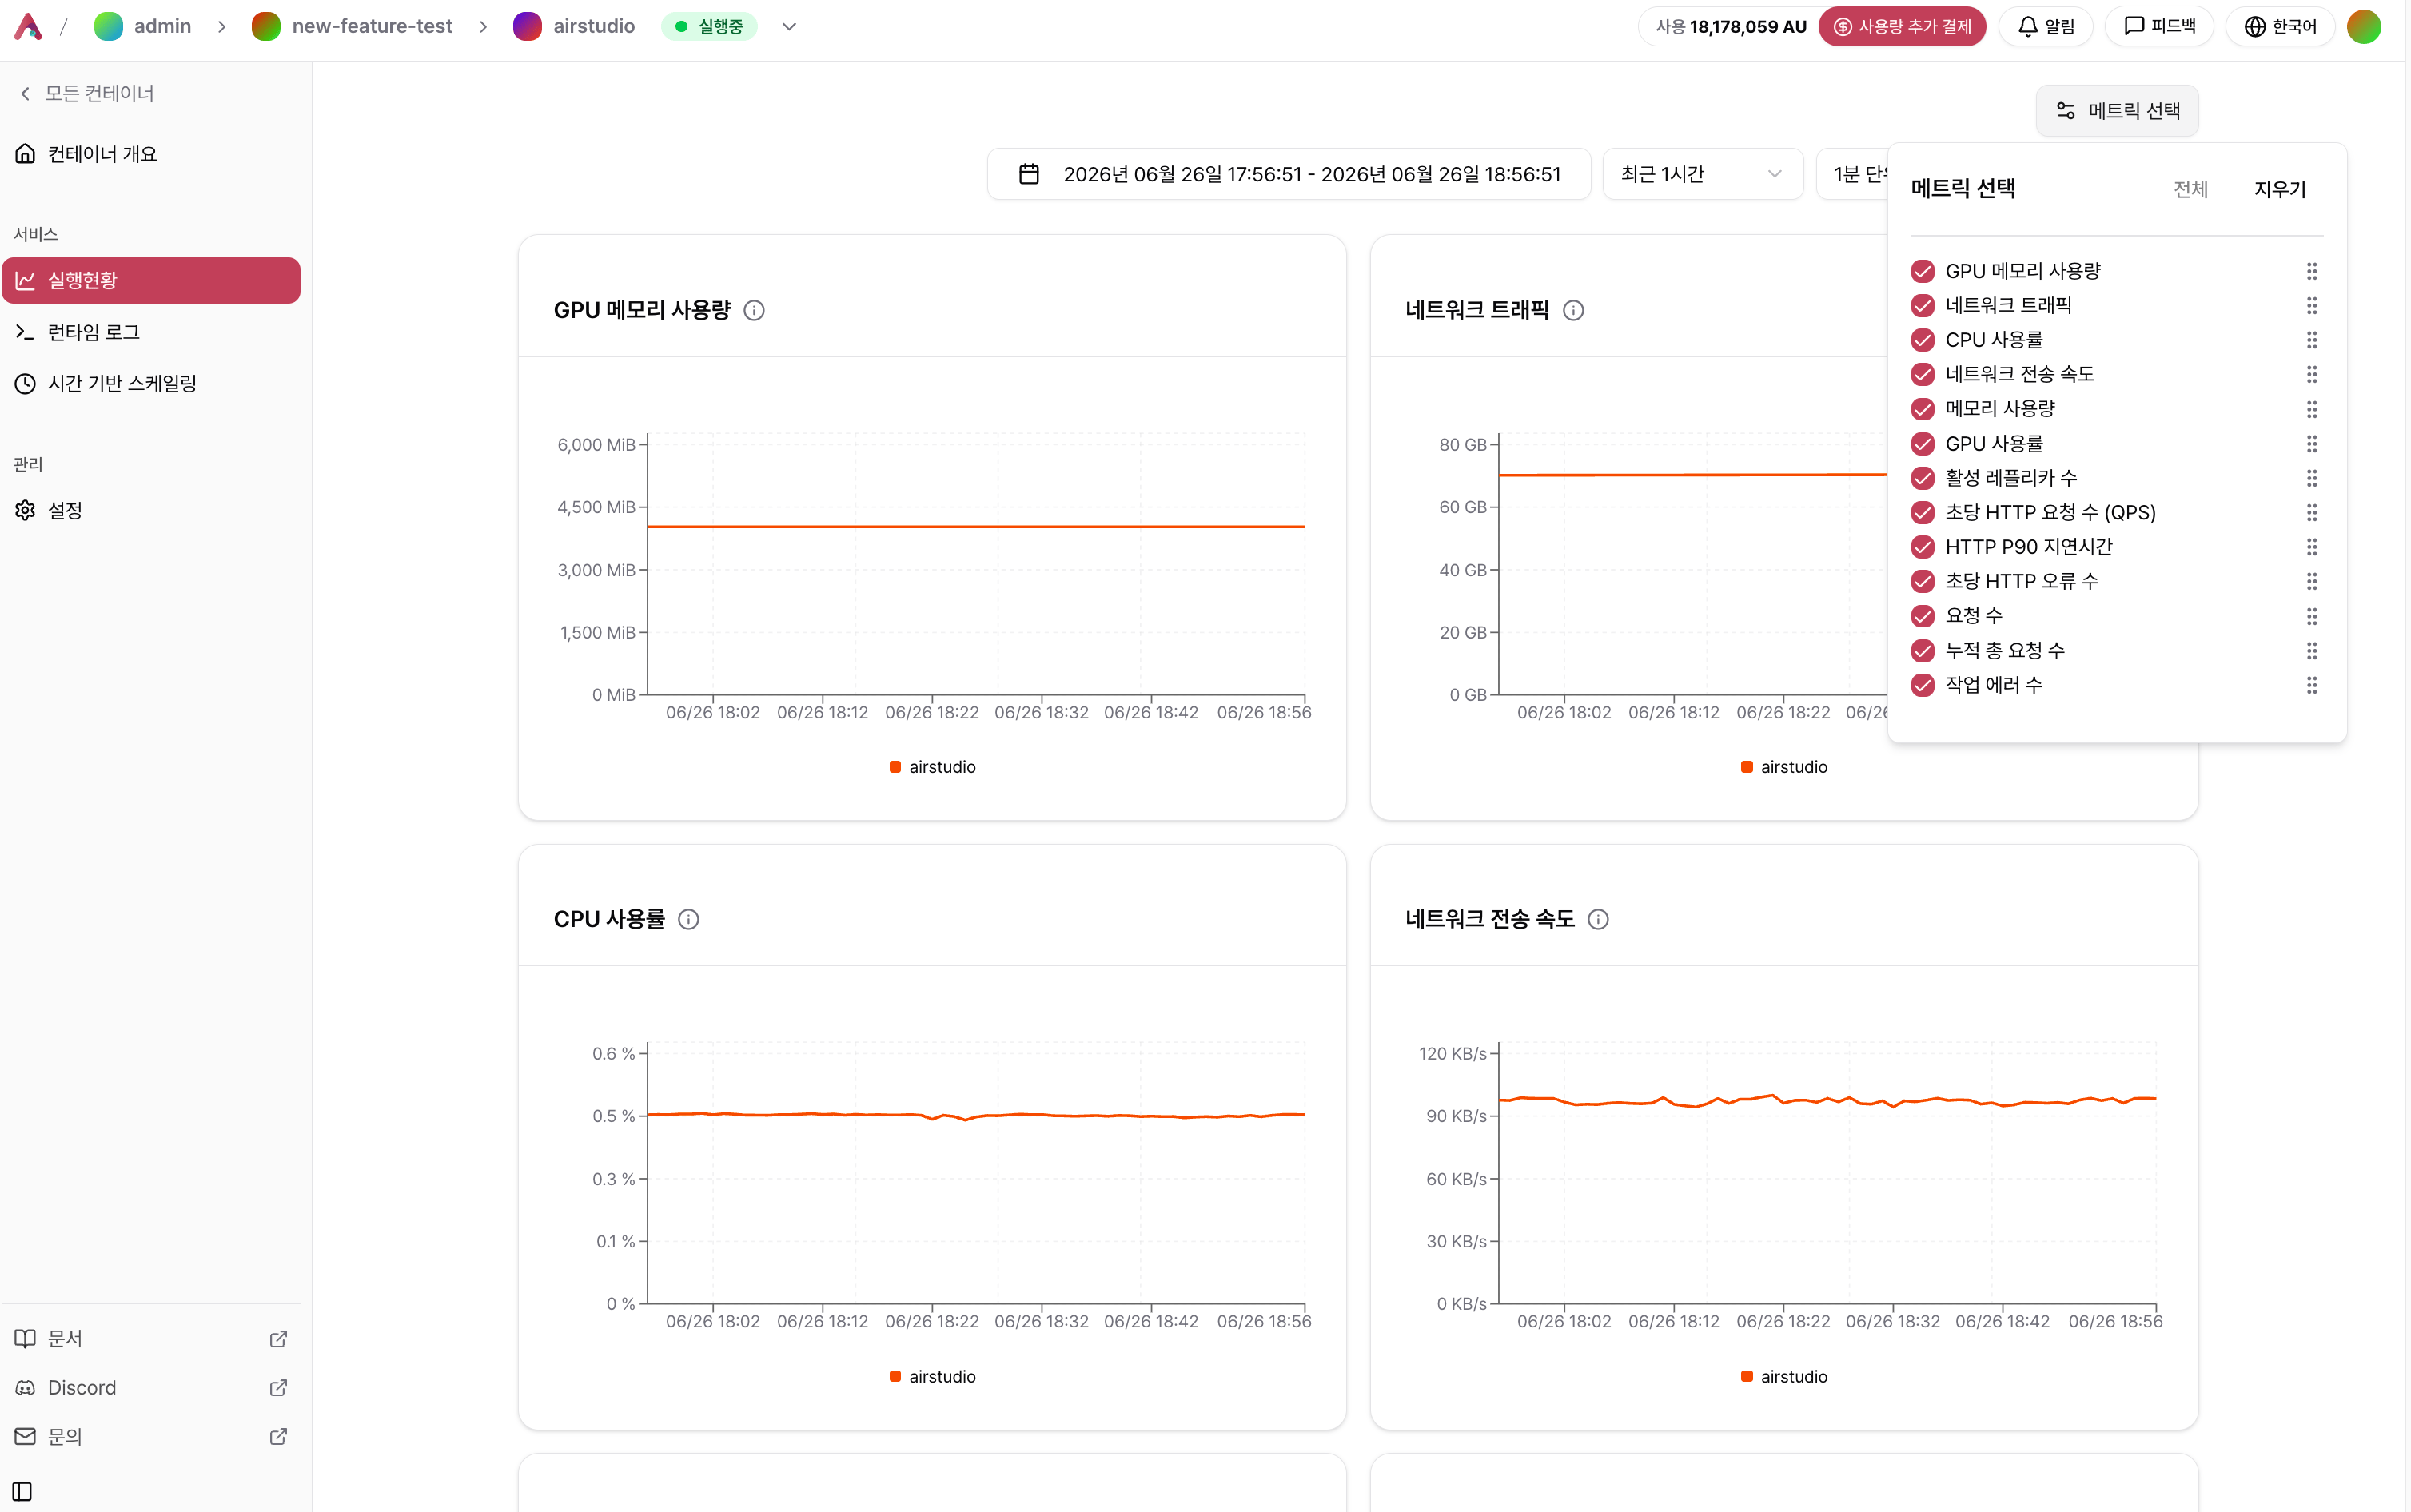
Task: Uncheck 누적 총 요청 수 checkbox
Action: coord(1922,650)
